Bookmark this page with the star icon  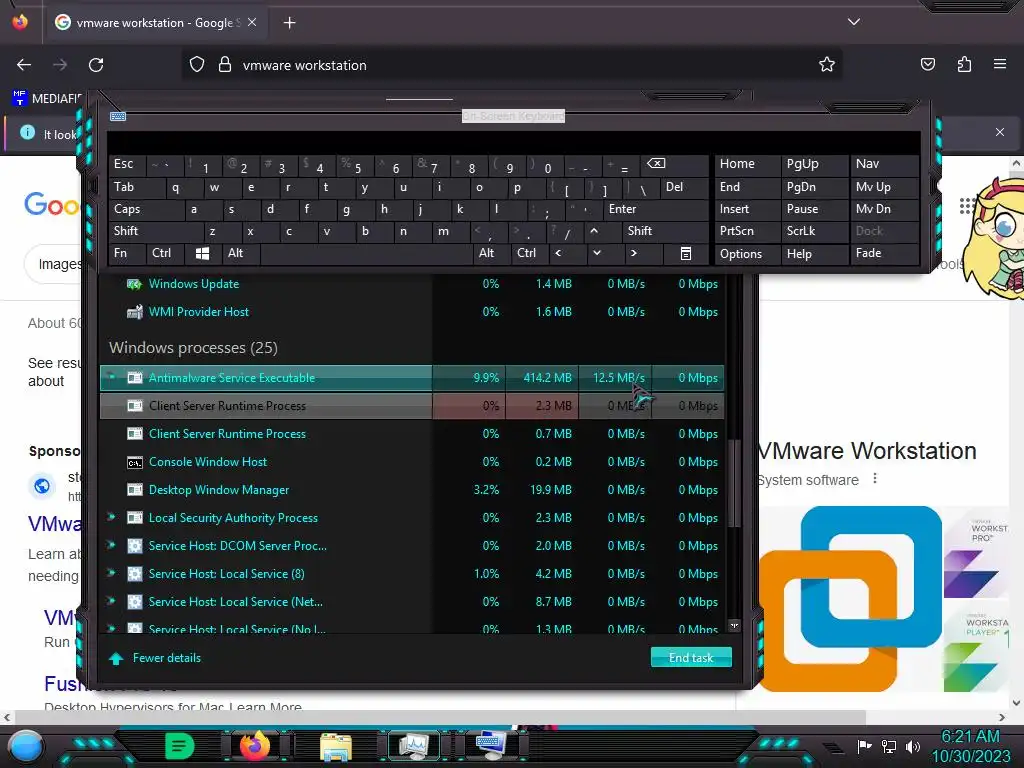827,65
